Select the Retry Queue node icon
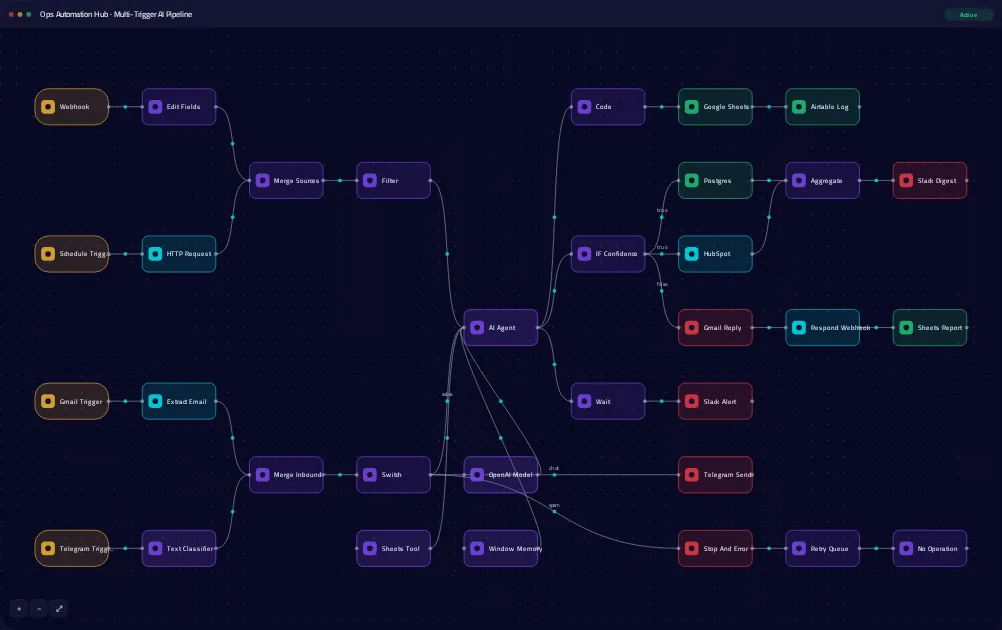 click(x=799, y=548)
